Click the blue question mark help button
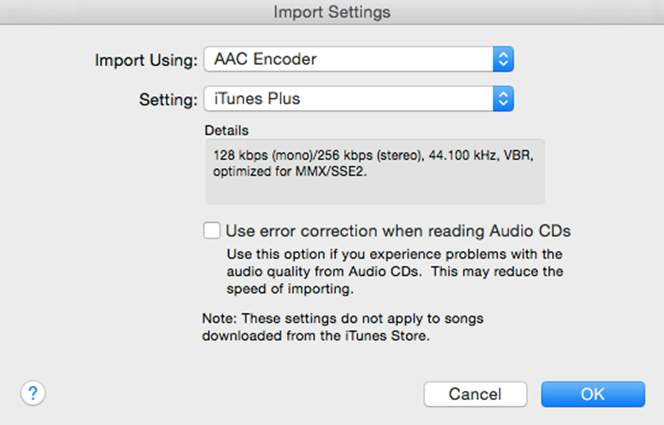The image size is (664, 425). (34, 393)
